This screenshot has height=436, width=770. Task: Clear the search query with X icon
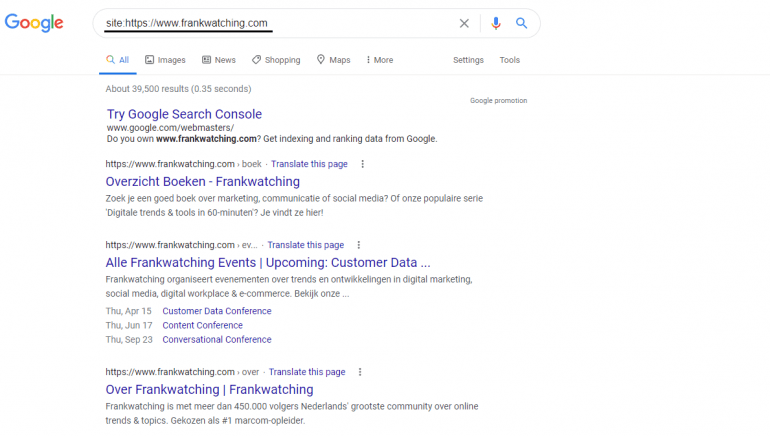[x=464, y=23]
